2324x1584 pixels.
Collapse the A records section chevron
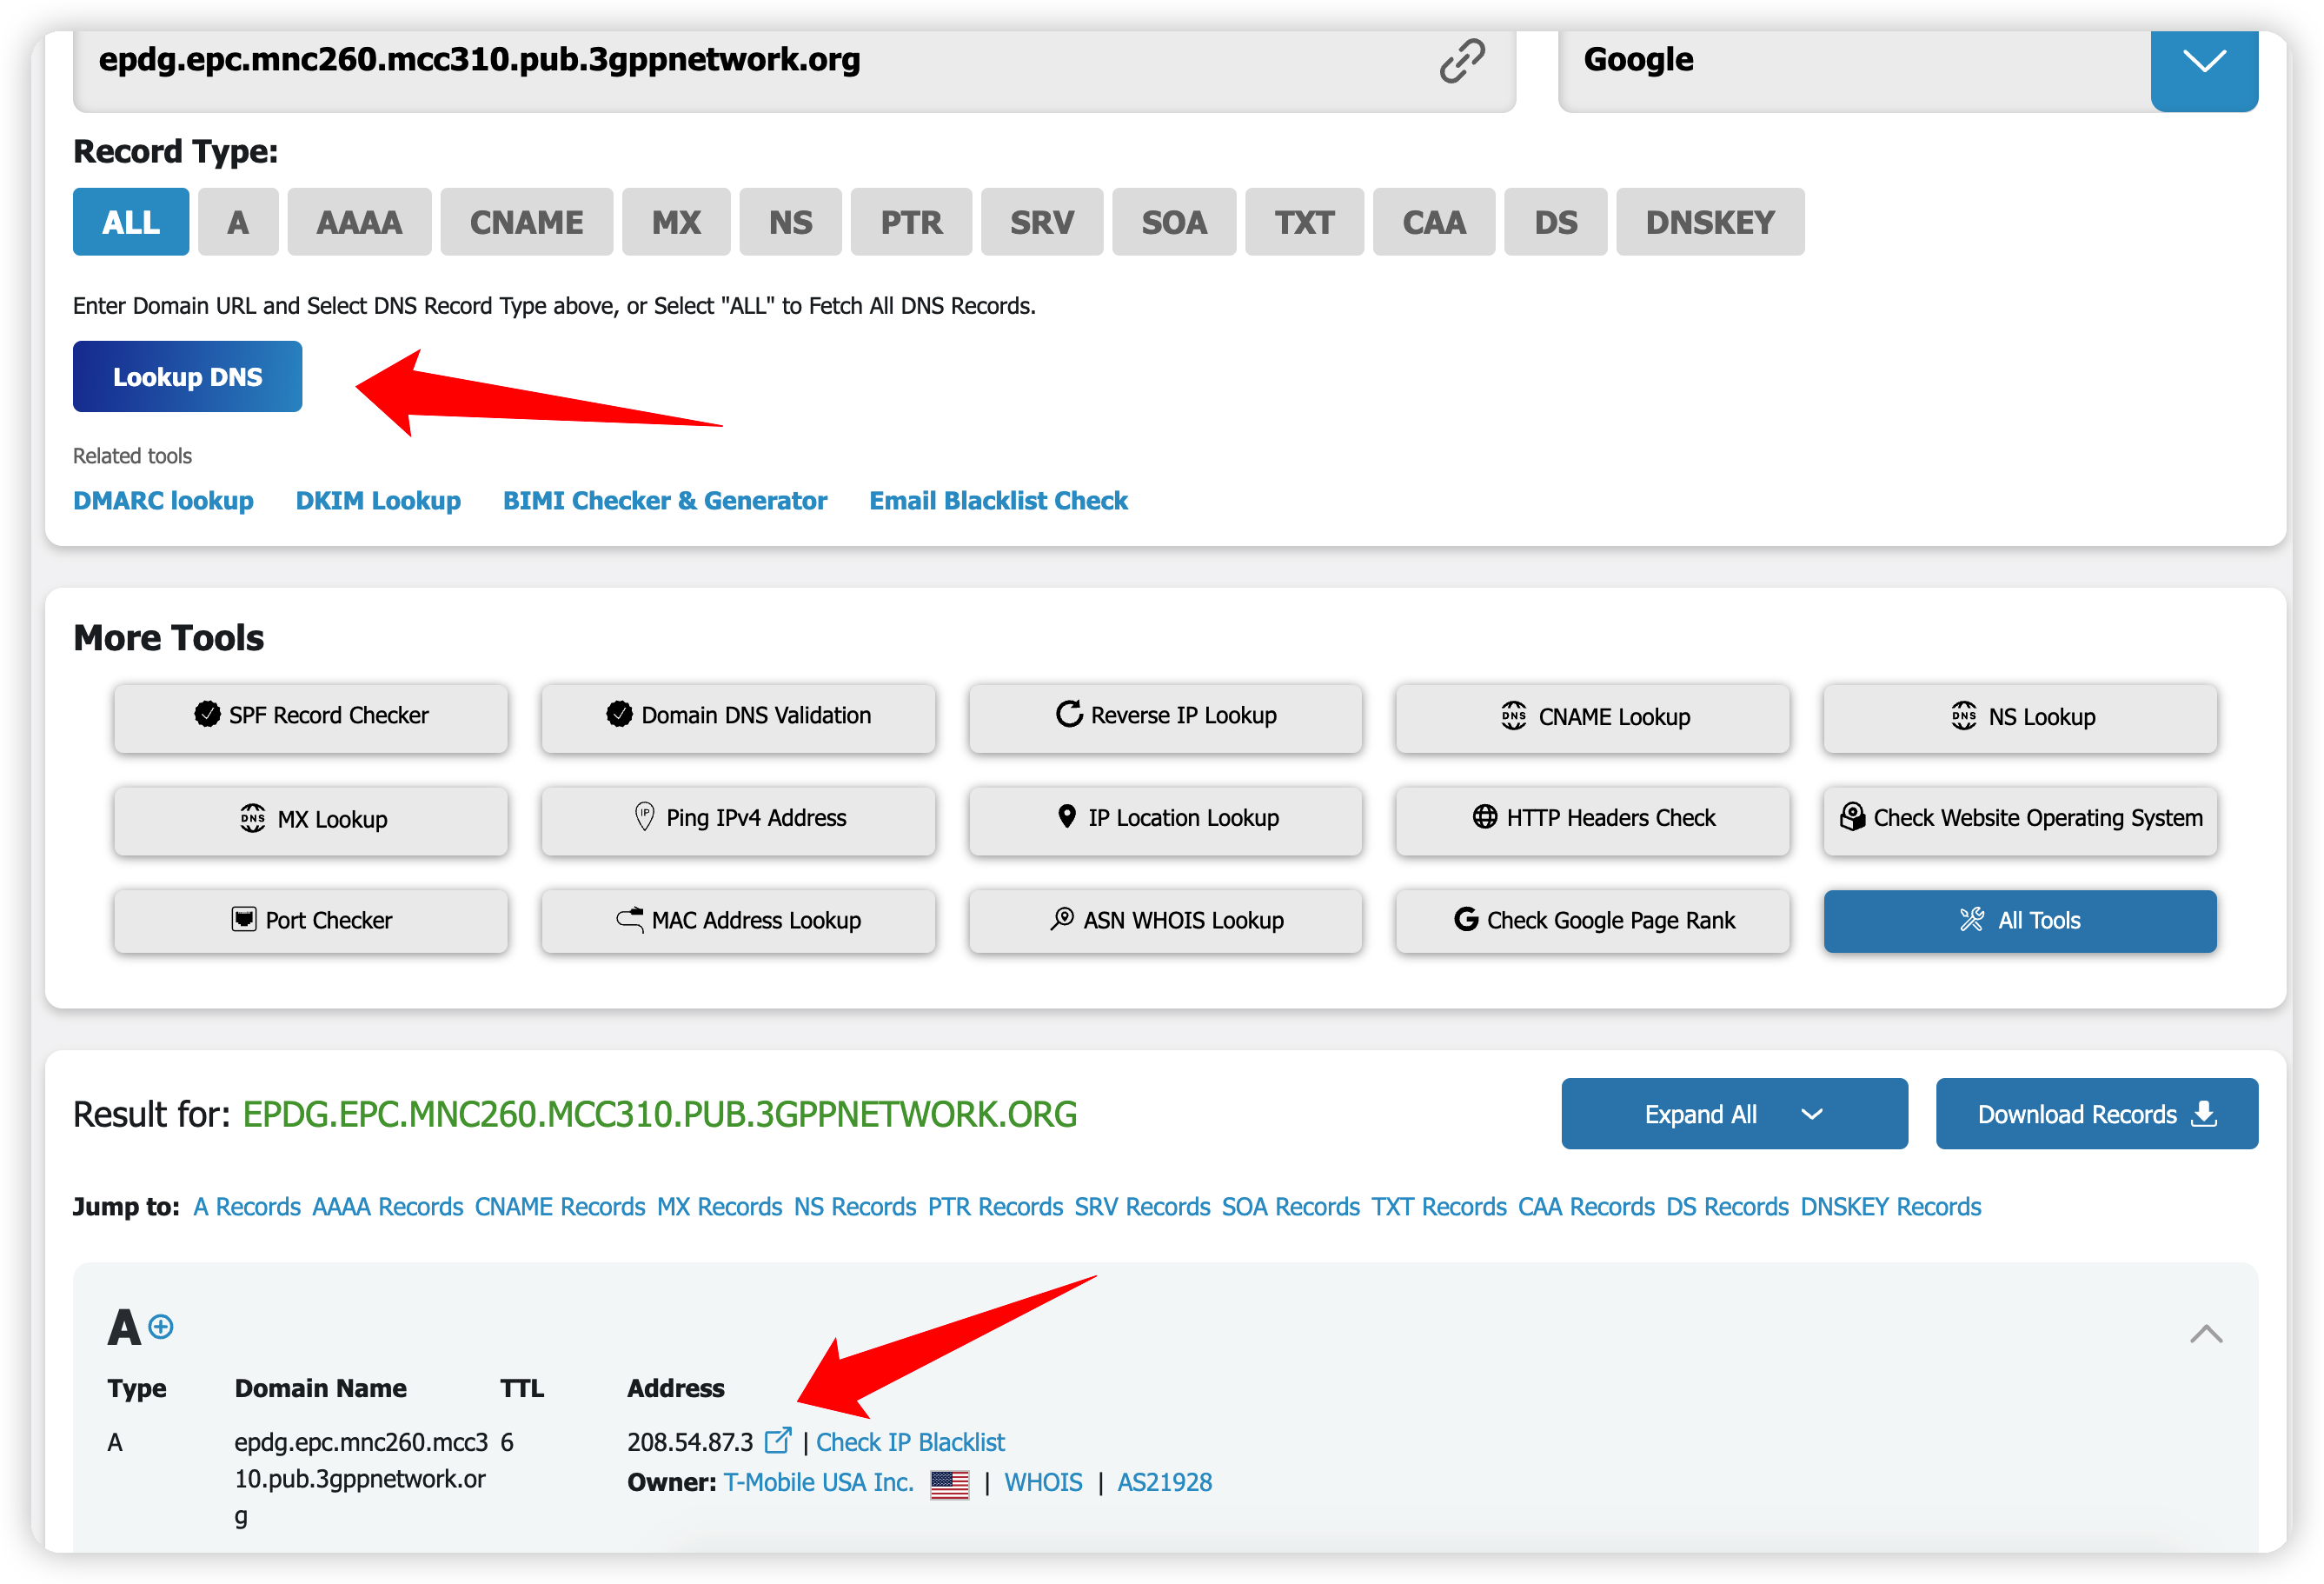click(x=2205, y=1334)
